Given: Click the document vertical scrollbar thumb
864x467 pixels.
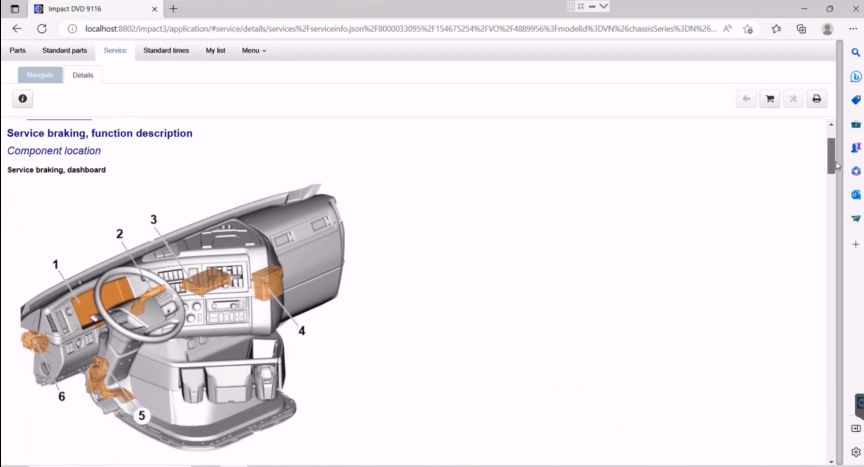Looking at the screenshot, I should [830, 155].
